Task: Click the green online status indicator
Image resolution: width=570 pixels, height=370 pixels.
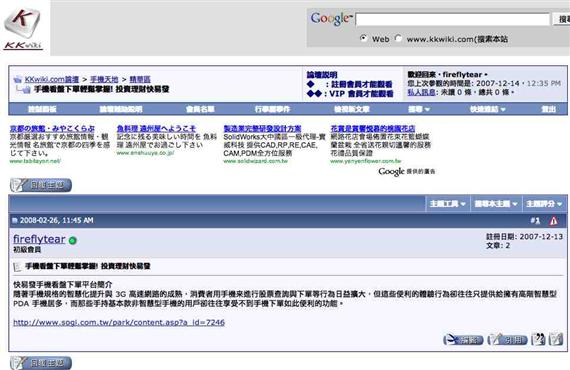Action: click(x=73, y=240)
